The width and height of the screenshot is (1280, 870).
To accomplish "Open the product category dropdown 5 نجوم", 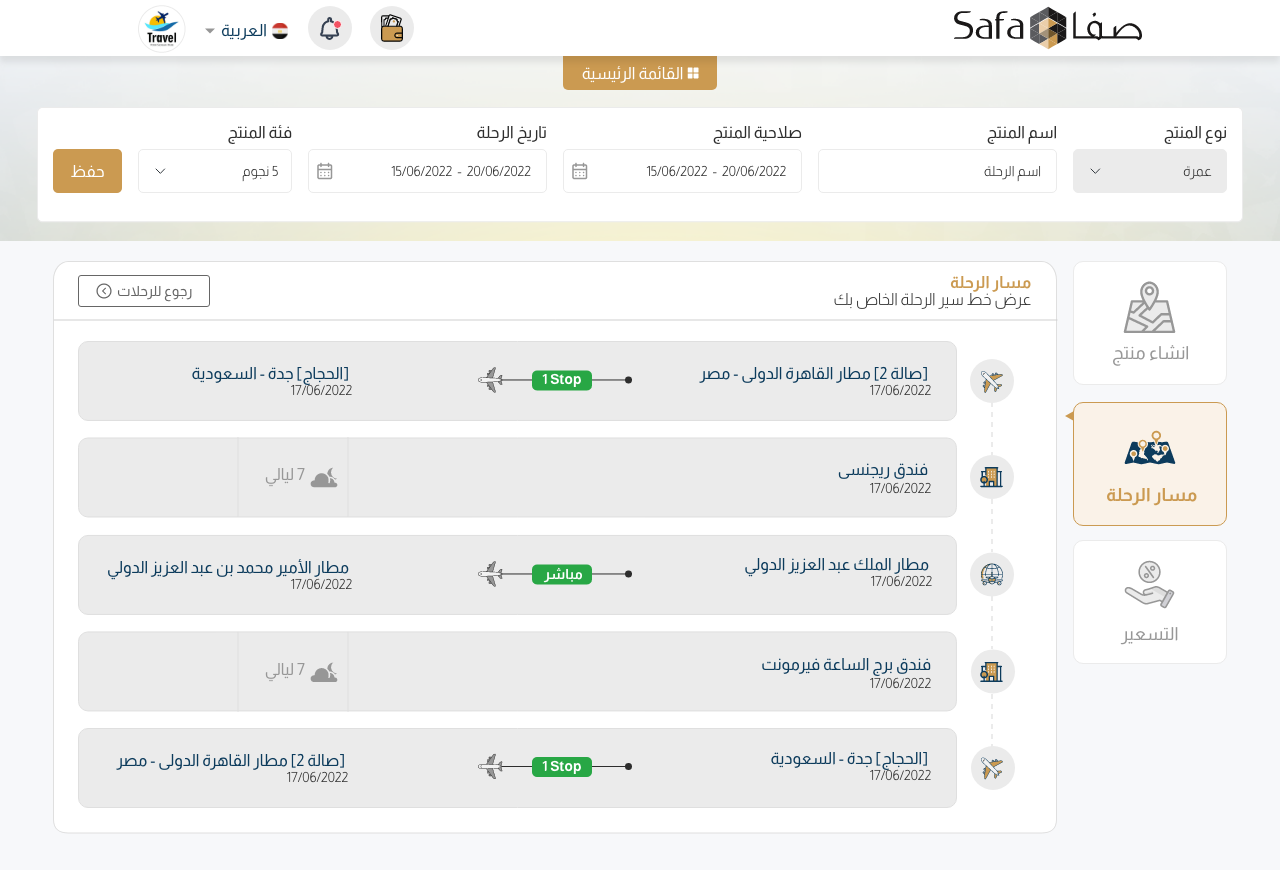I will (x=215, y=171).
